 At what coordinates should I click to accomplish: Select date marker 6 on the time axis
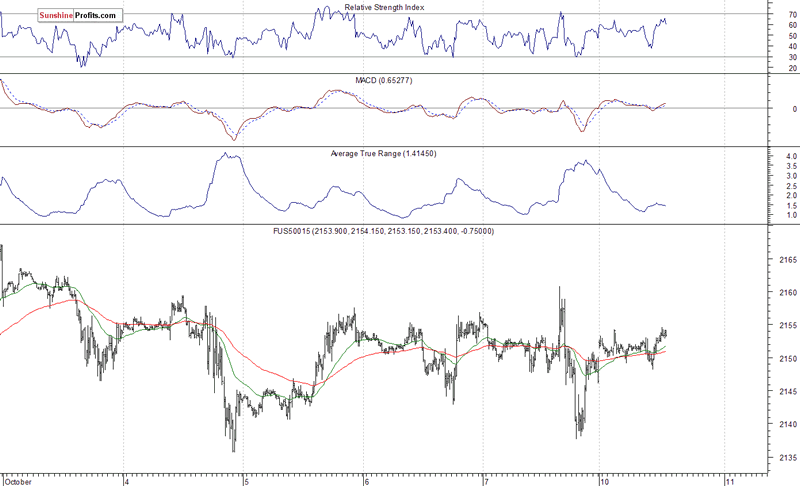click(x=365, y=479)
